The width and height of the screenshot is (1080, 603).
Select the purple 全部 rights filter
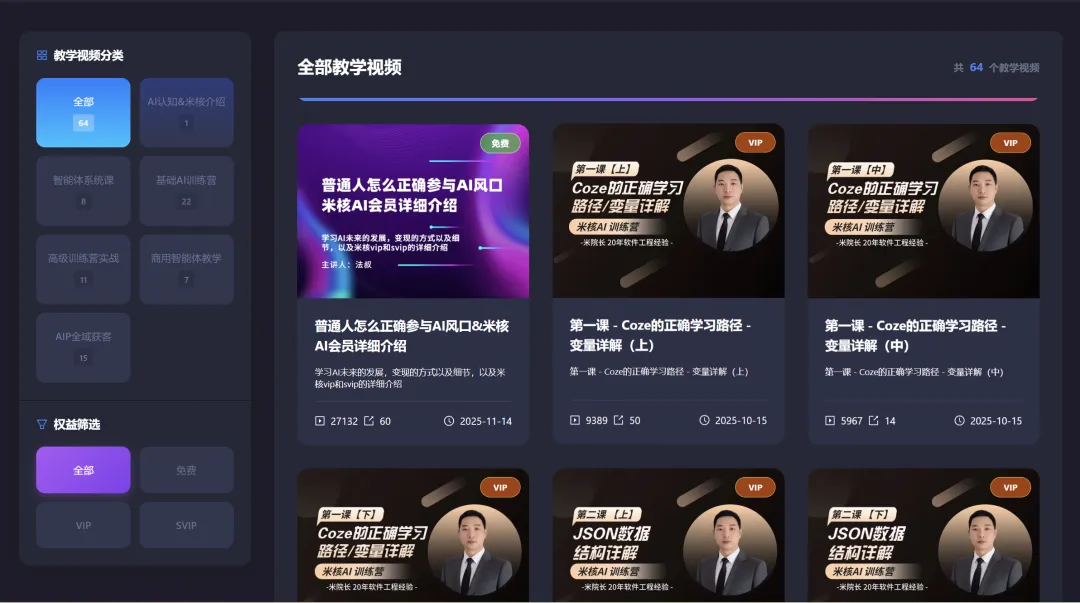[x=83, y=470]
